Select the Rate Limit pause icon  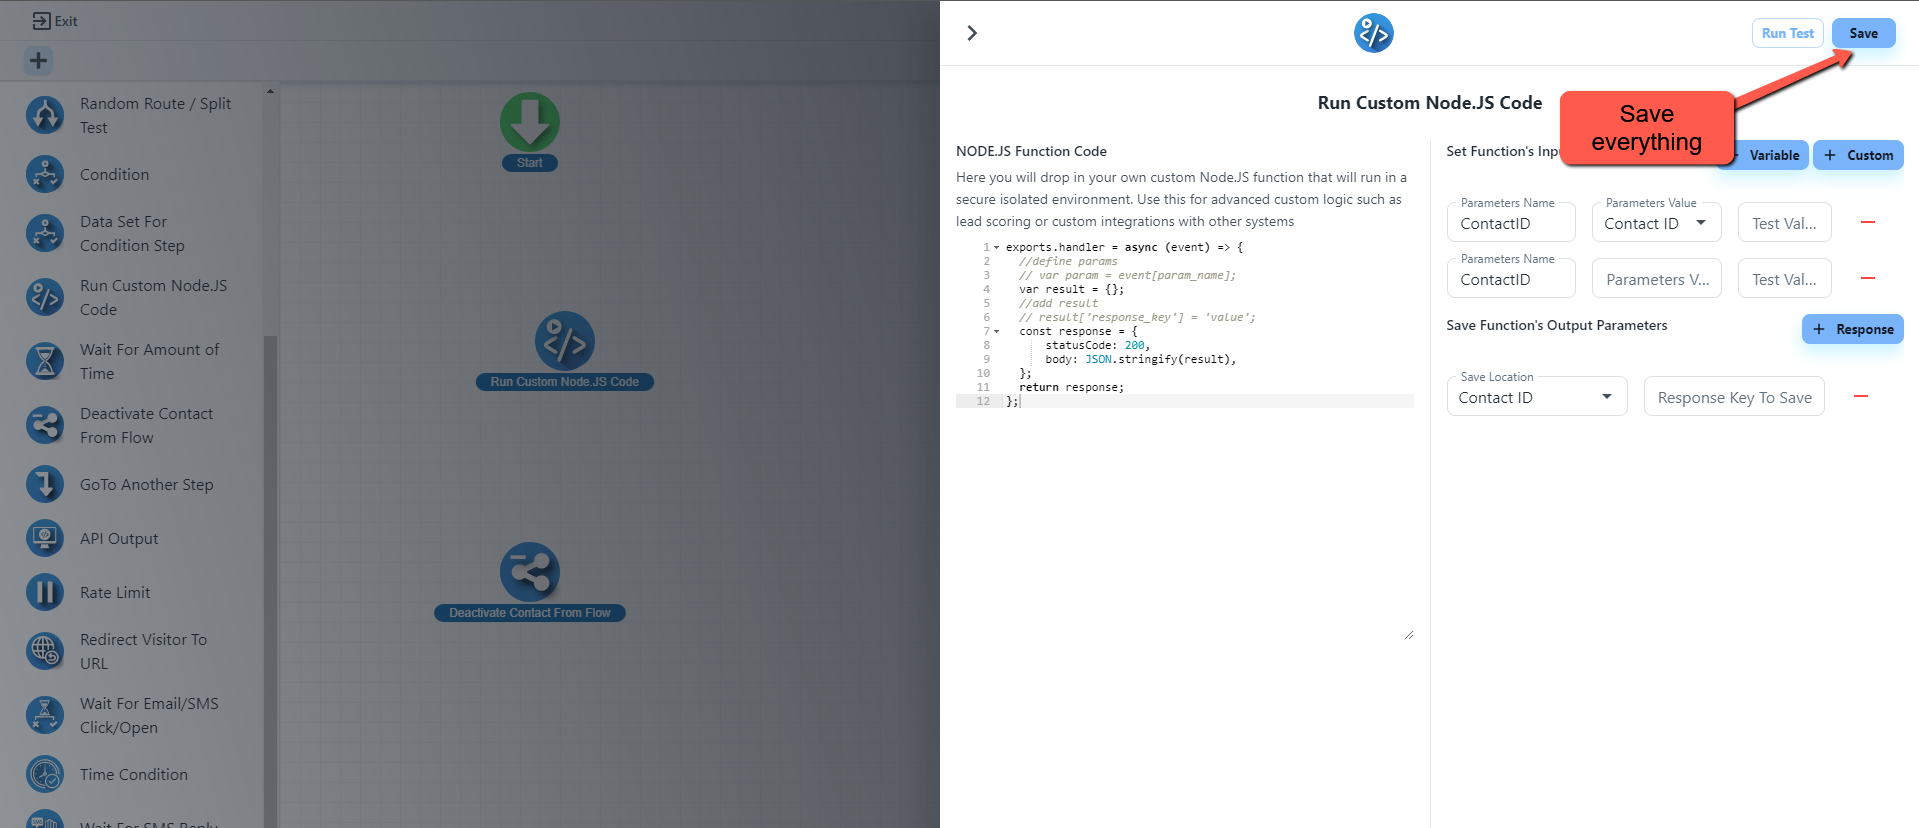(x=45, y=592)
